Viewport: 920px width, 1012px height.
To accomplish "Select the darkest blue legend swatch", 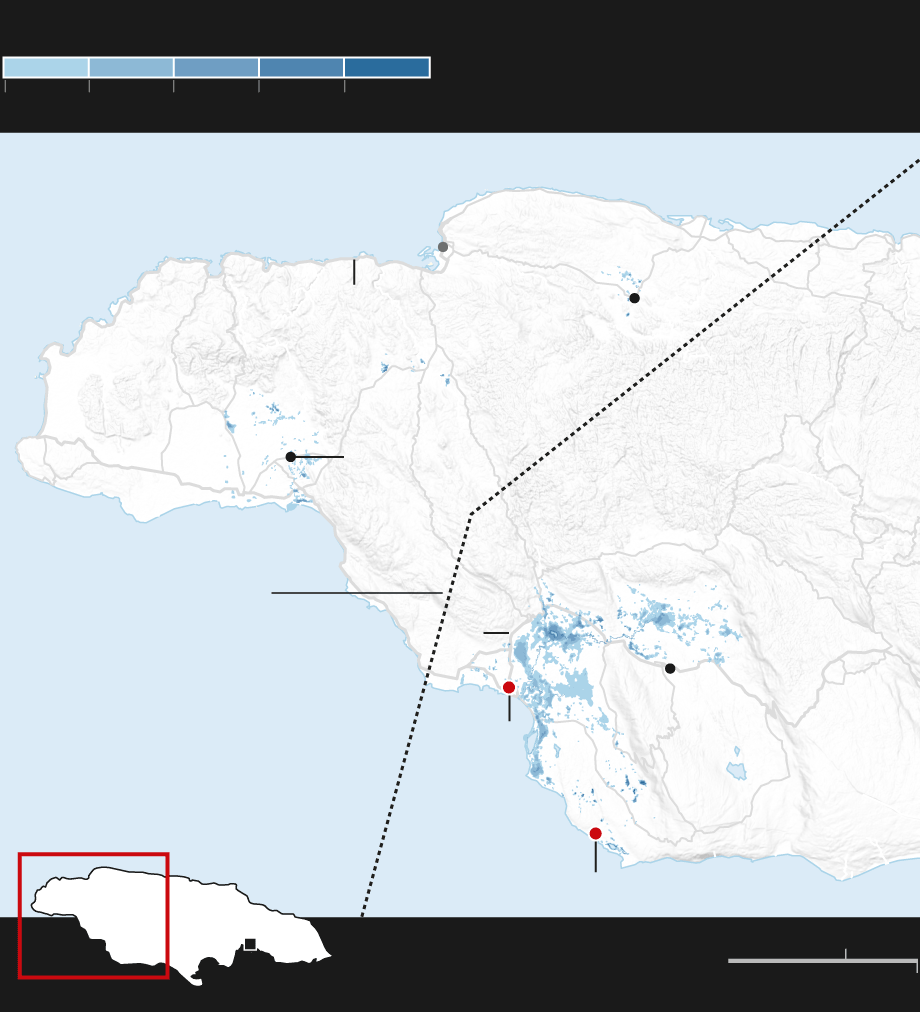I will pos(387,68).
